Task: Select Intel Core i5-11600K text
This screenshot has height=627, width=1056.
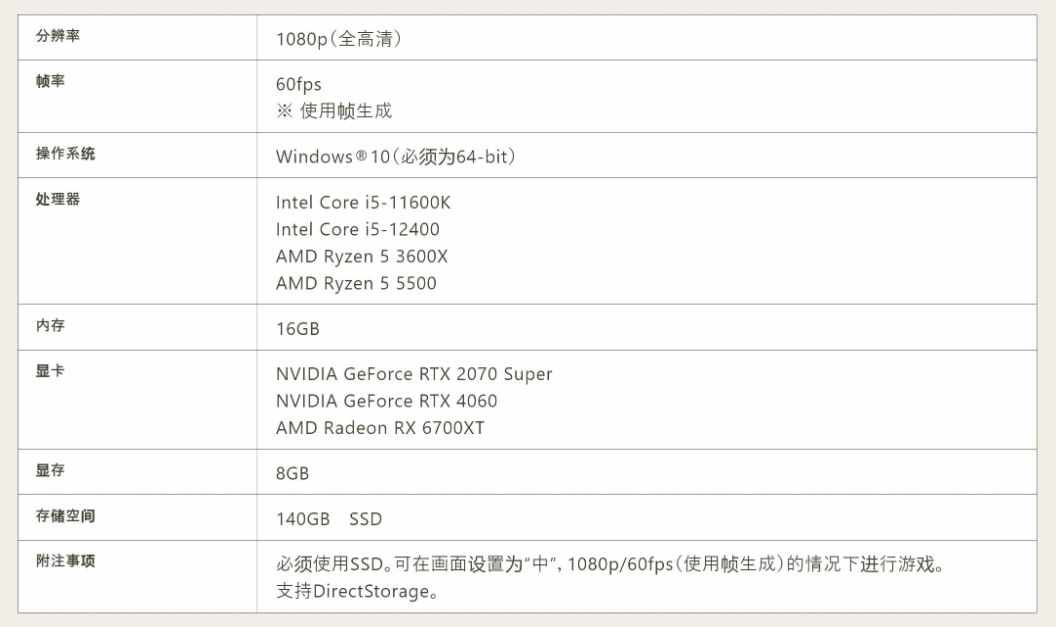Action: pyautogui.click(x=363, y=203)
